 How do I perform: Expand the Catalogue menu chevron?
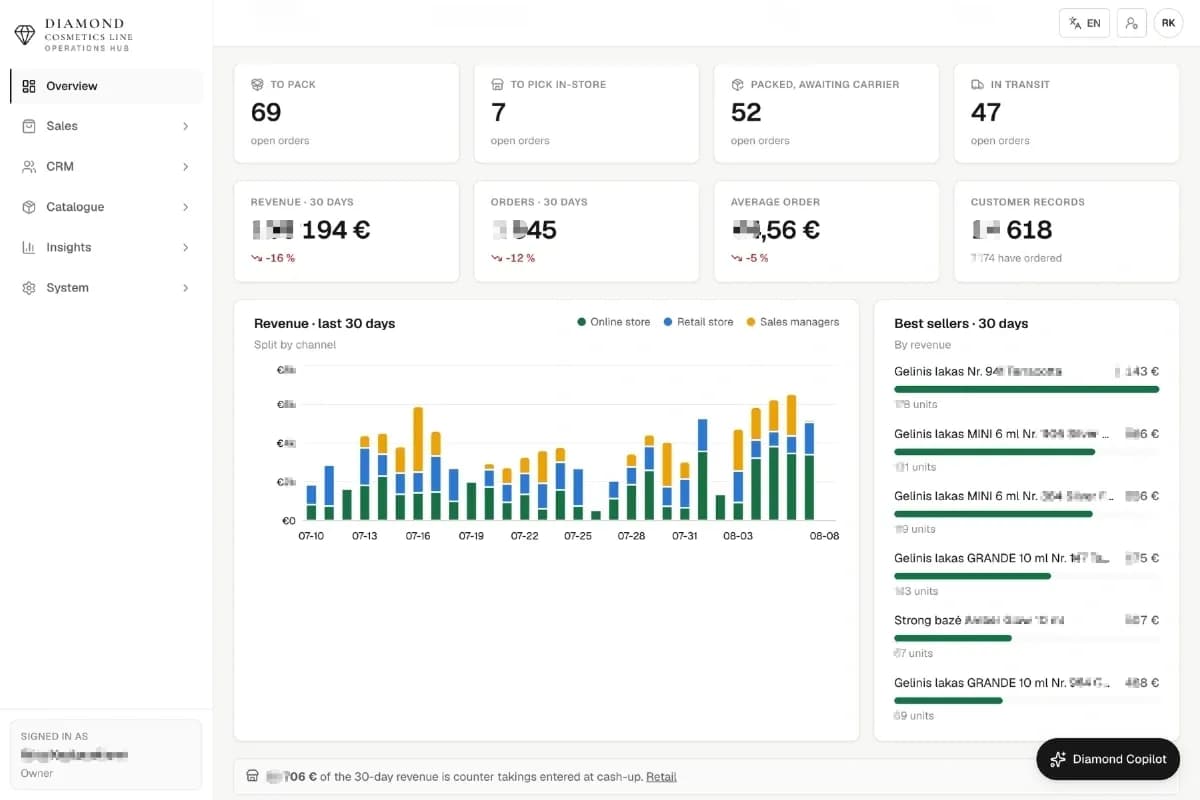pos(186,207)
